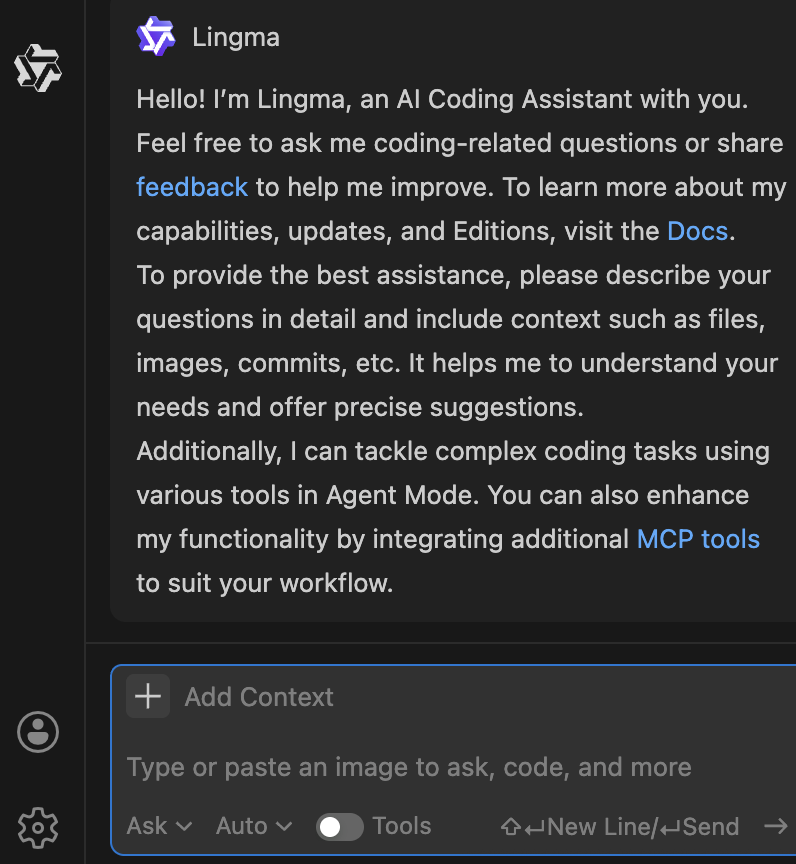Visit the Docs link

[697, 231]
